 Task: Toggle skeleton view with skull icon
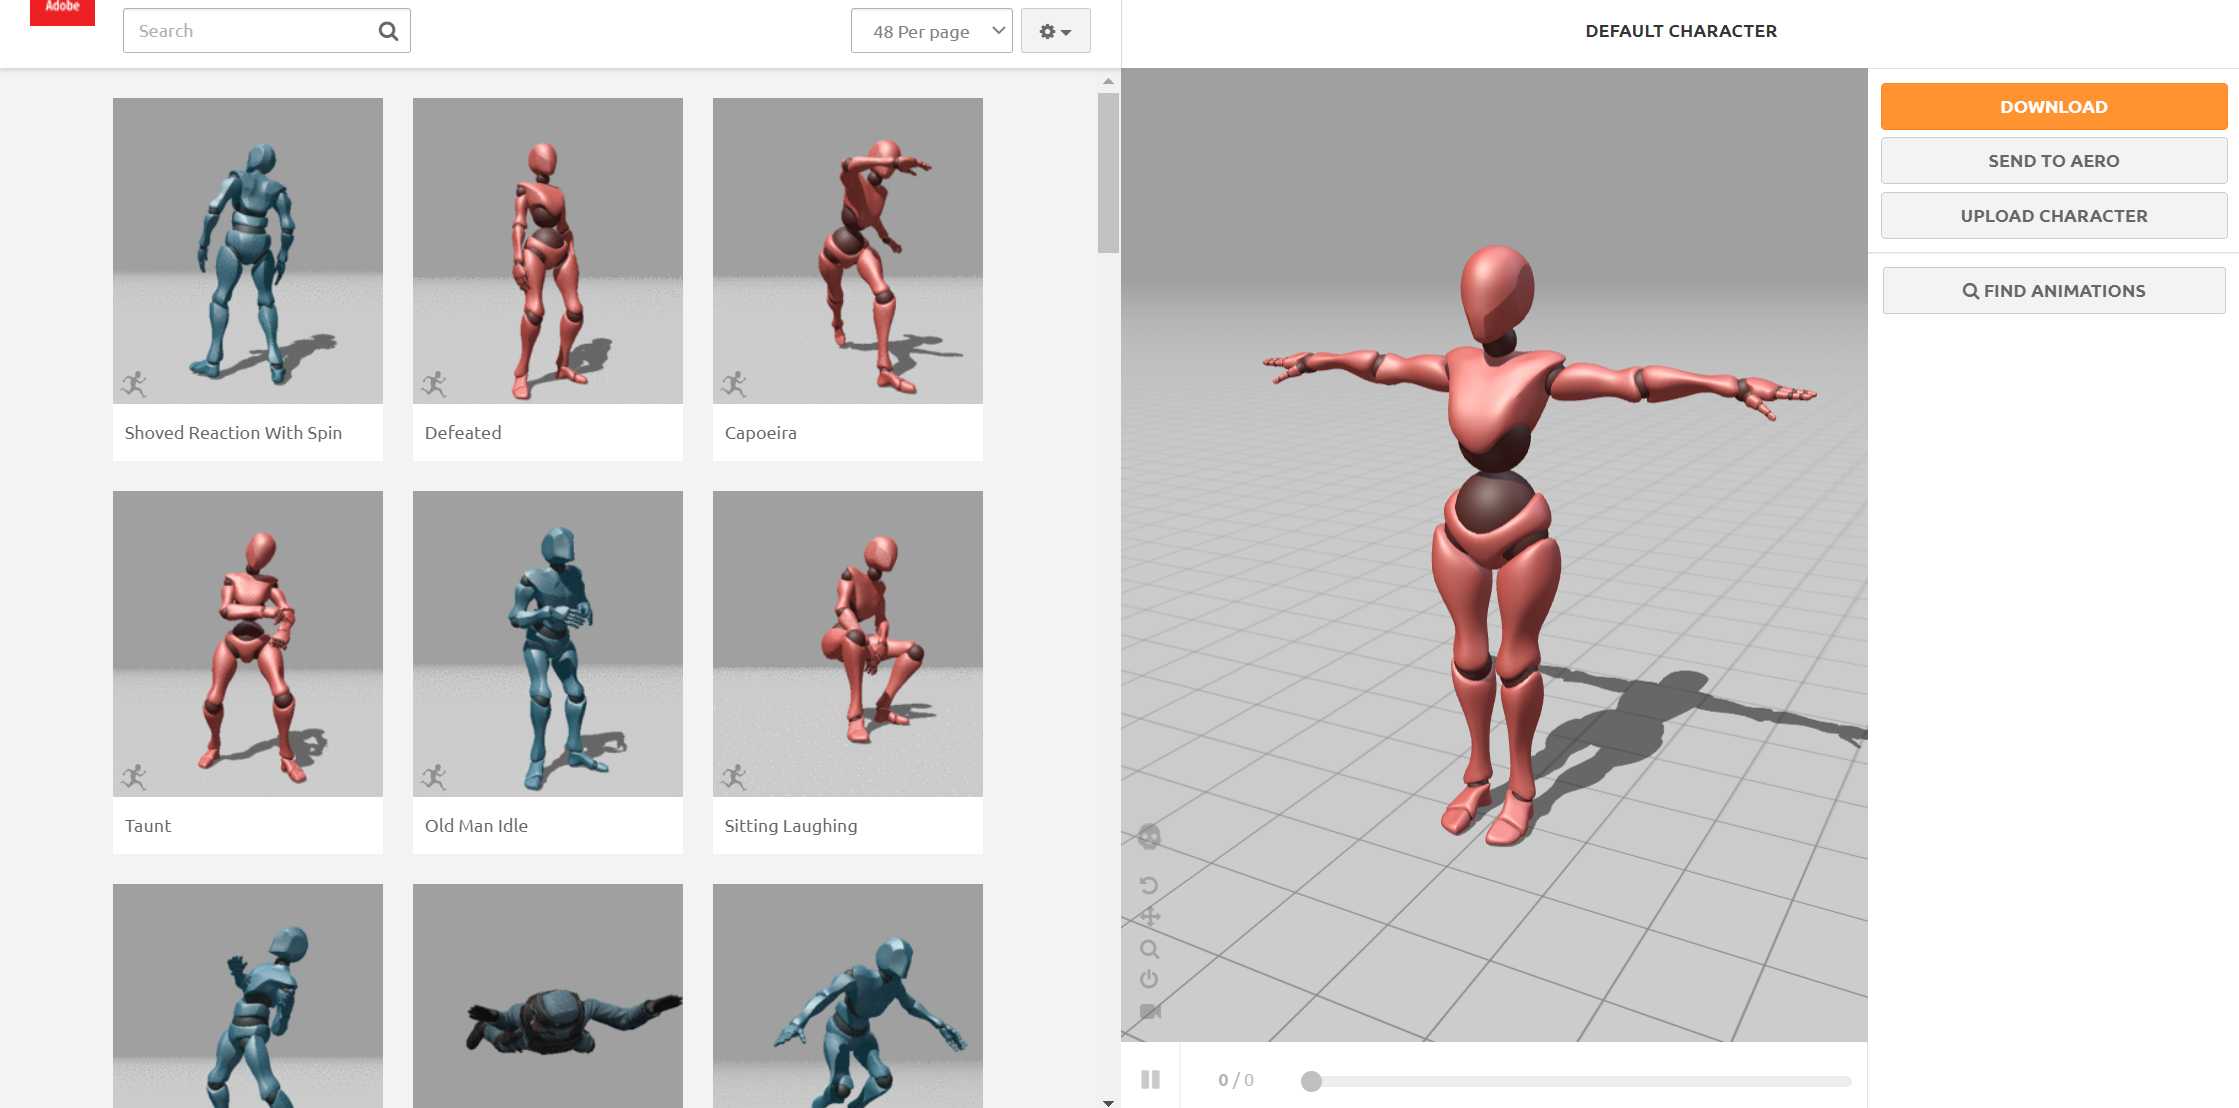click(1149, 836)
